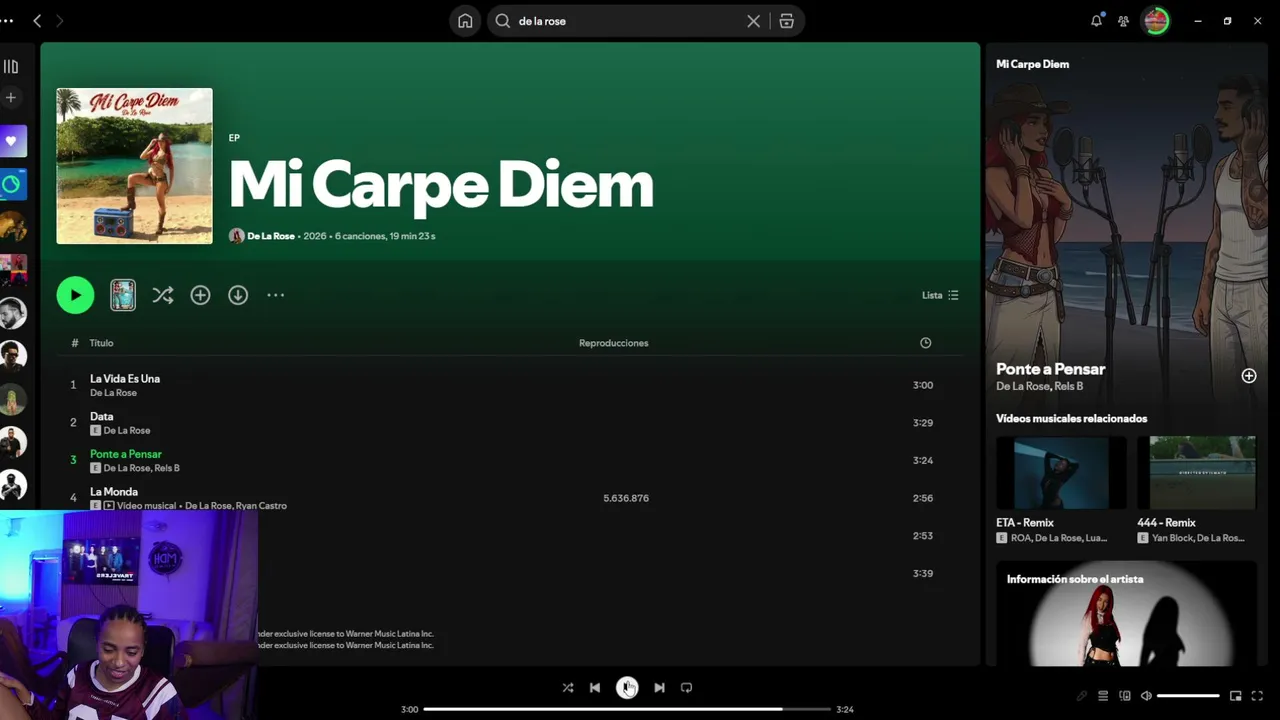1280x720 pixels.
Task: Open the three-dot app menu at top left
Action: (7, 21)
